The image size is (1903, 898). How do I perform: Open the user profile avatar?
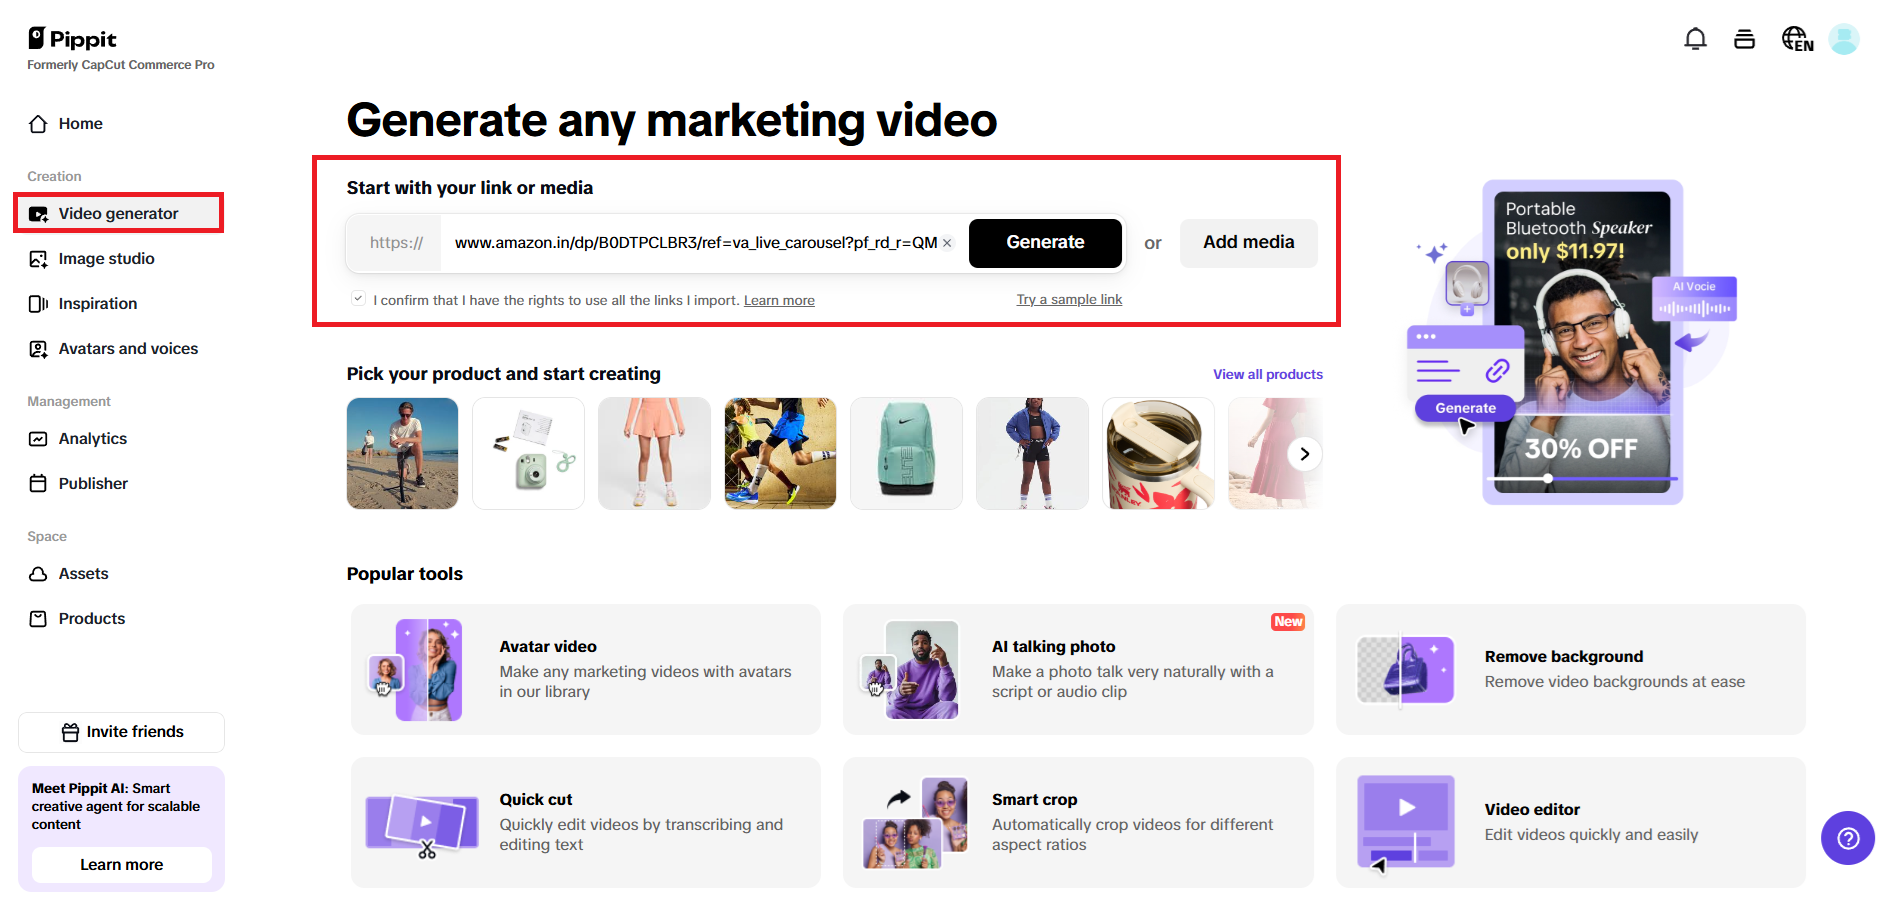[1843, 39]
